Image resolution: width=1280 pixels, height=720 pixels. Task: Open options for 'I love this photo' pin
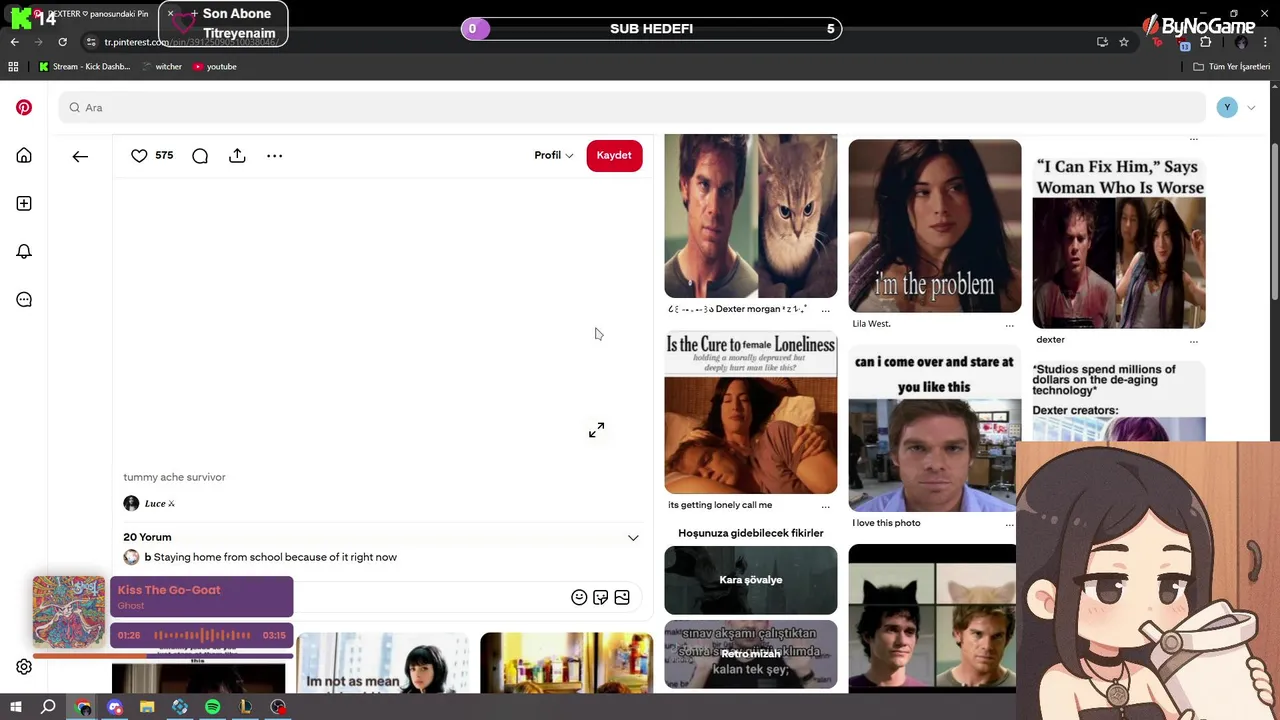coord(1009,524)
